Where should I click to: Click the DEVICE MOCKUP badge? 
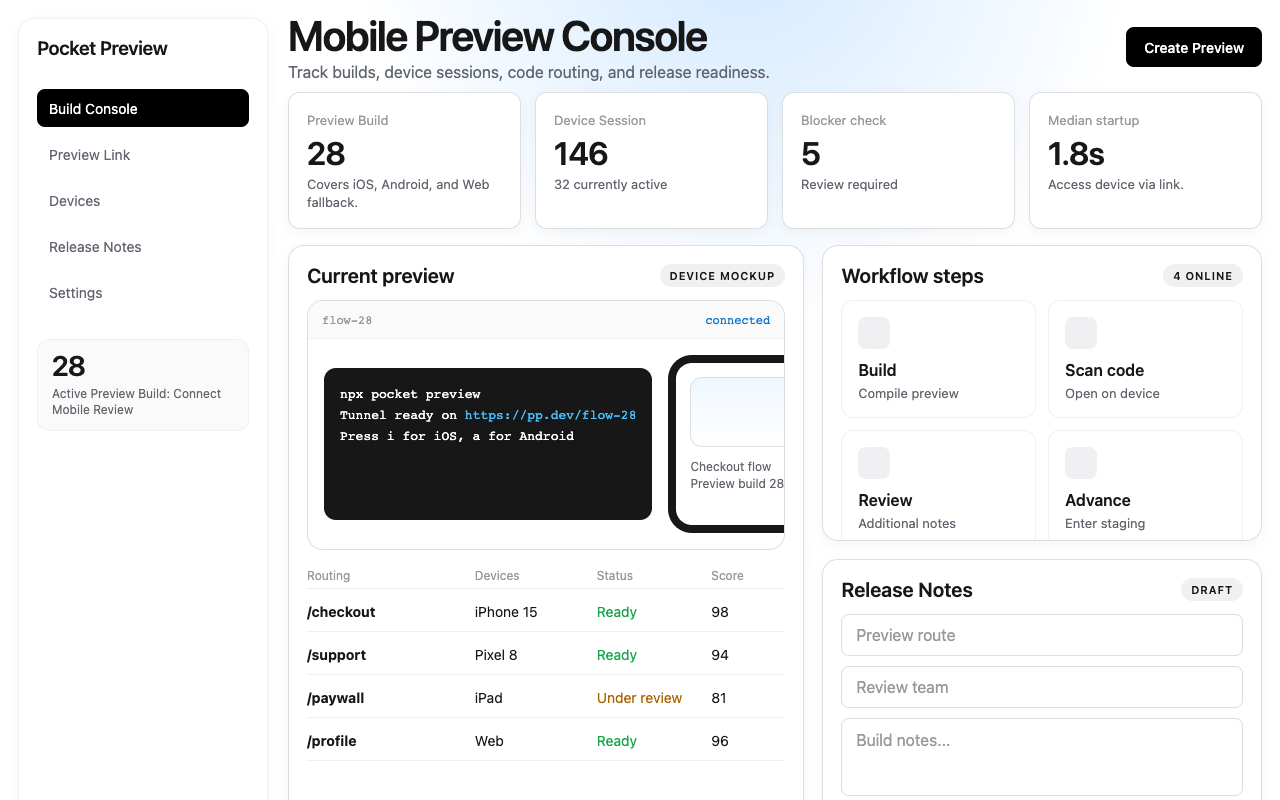[722, 276]
